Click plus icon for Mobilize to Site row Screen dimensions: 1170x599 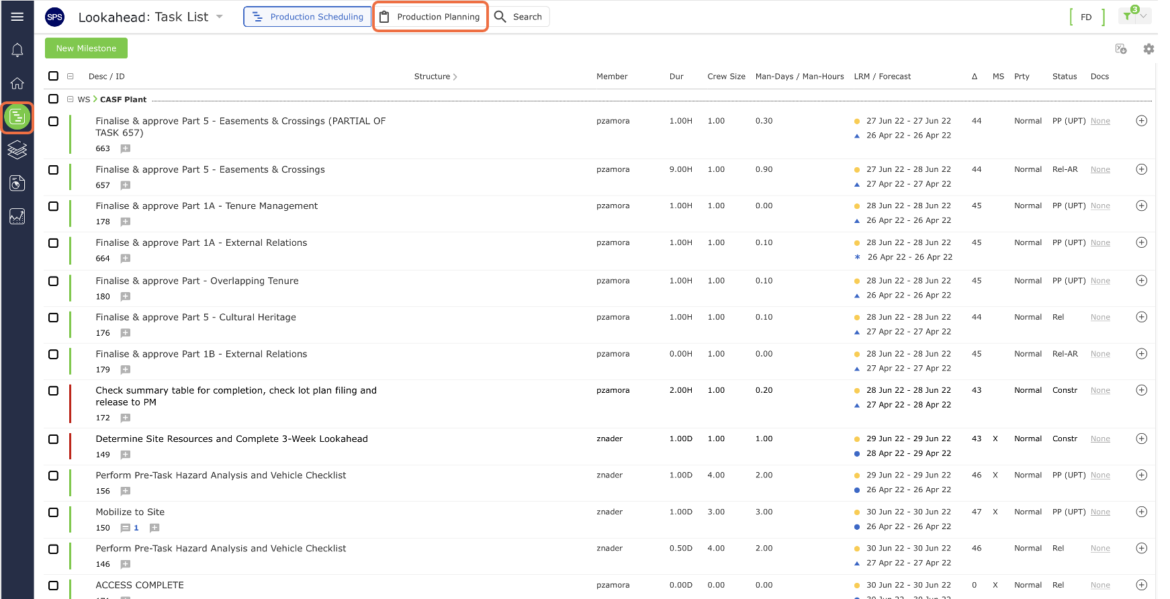(1141, 512)
